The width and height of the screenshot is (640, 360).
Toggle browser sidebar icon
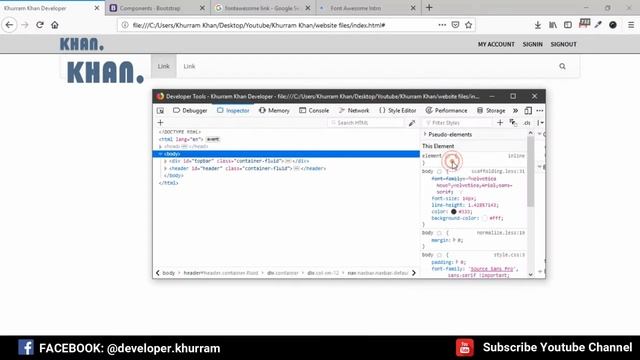568,25
